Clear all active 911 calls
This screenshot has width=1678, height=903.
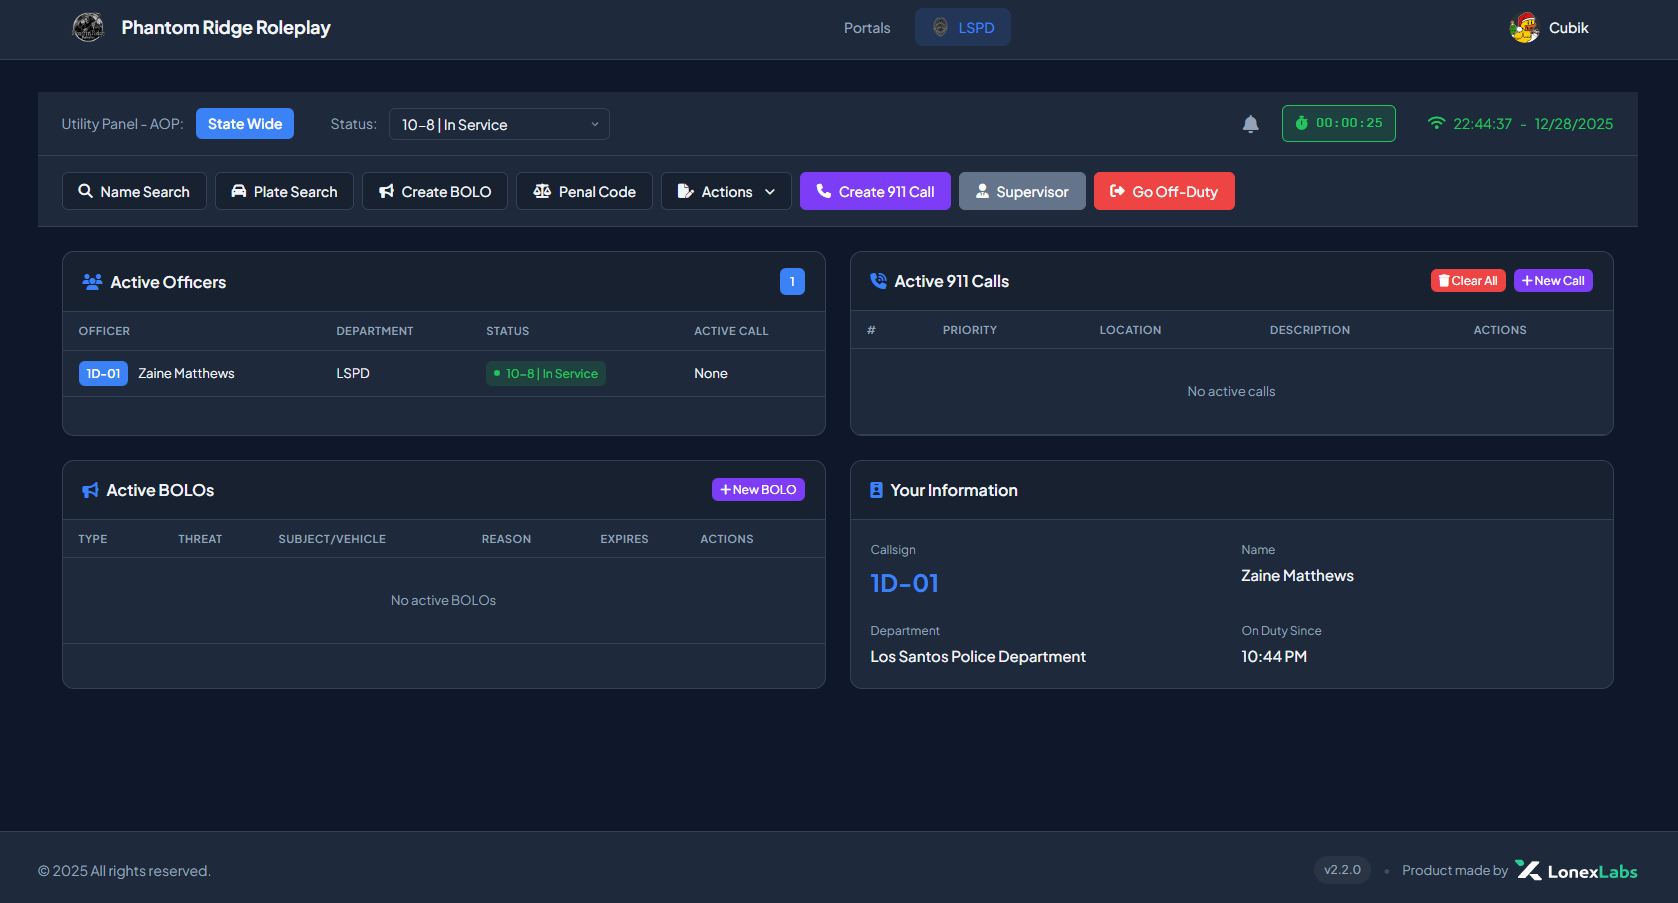click(x=1468, y=281)
